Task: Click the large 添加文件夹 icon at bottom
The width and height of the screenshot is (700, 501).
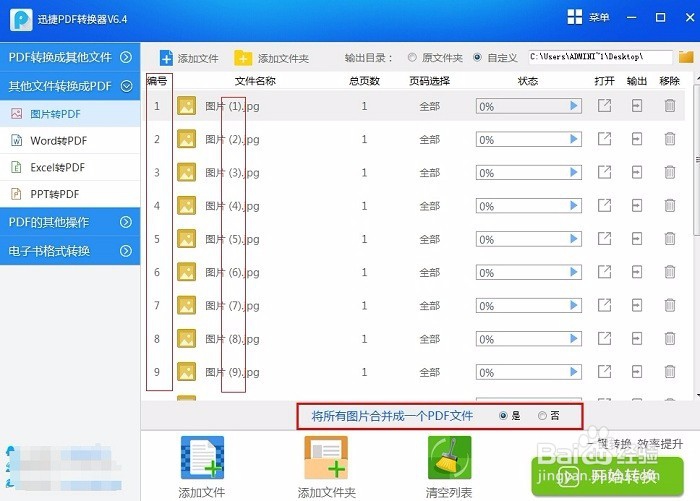Action: (x=326, y=458)
